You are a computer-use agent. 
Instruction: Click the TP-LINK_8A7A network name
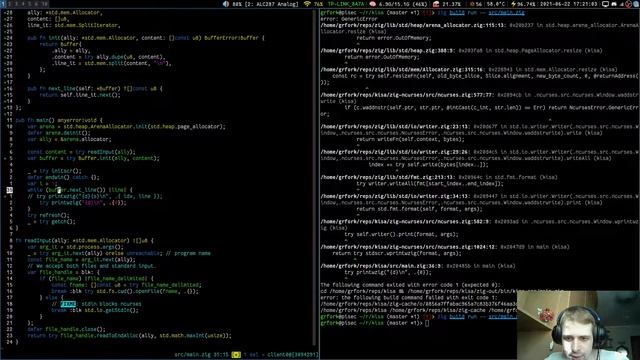346,4
